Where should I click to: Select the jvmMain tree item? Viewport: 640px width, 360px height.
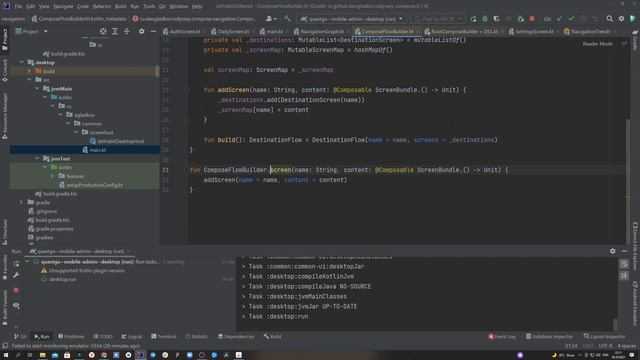pos(58,89)
